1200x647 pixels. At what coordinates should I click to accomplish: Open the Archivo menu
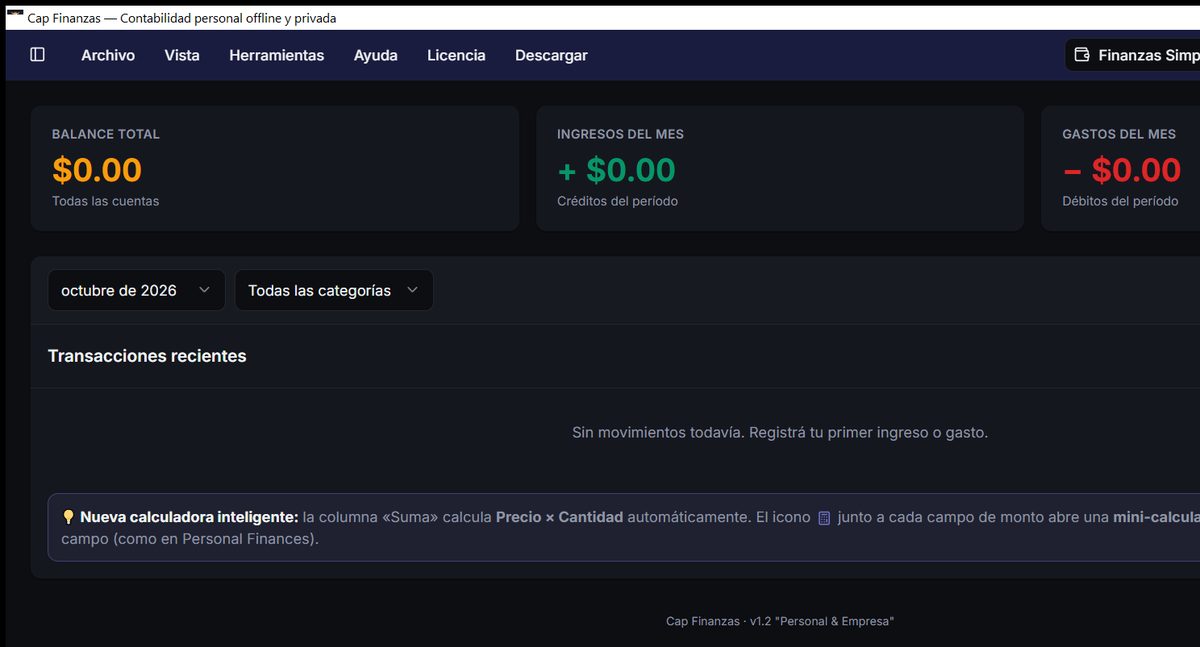pos(108,55)
